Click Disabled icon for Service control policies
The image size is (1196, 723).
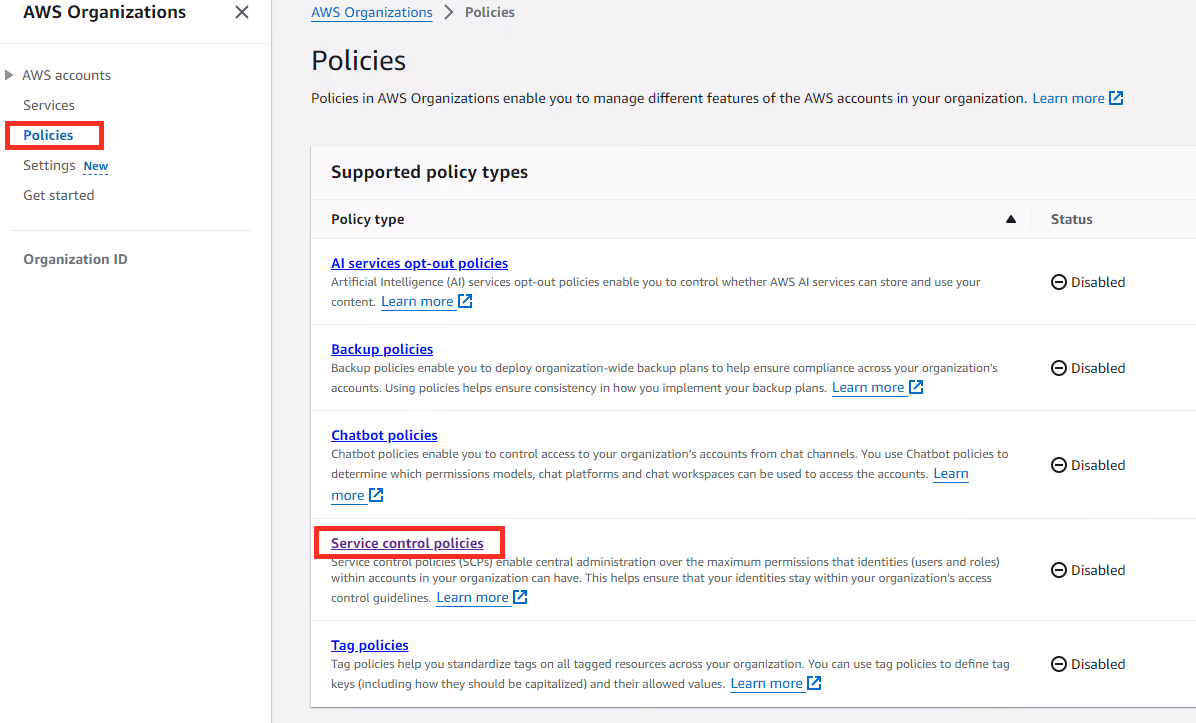coord(1059,570)
